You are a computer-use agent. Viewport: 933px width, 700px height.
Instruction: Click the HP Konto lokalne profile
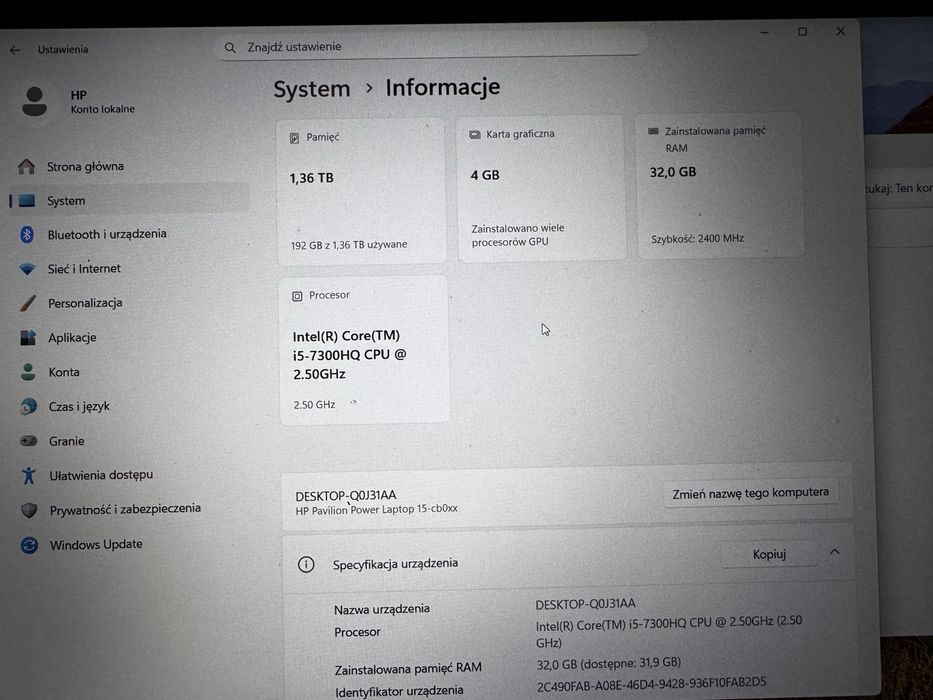(x=77, y=102)
